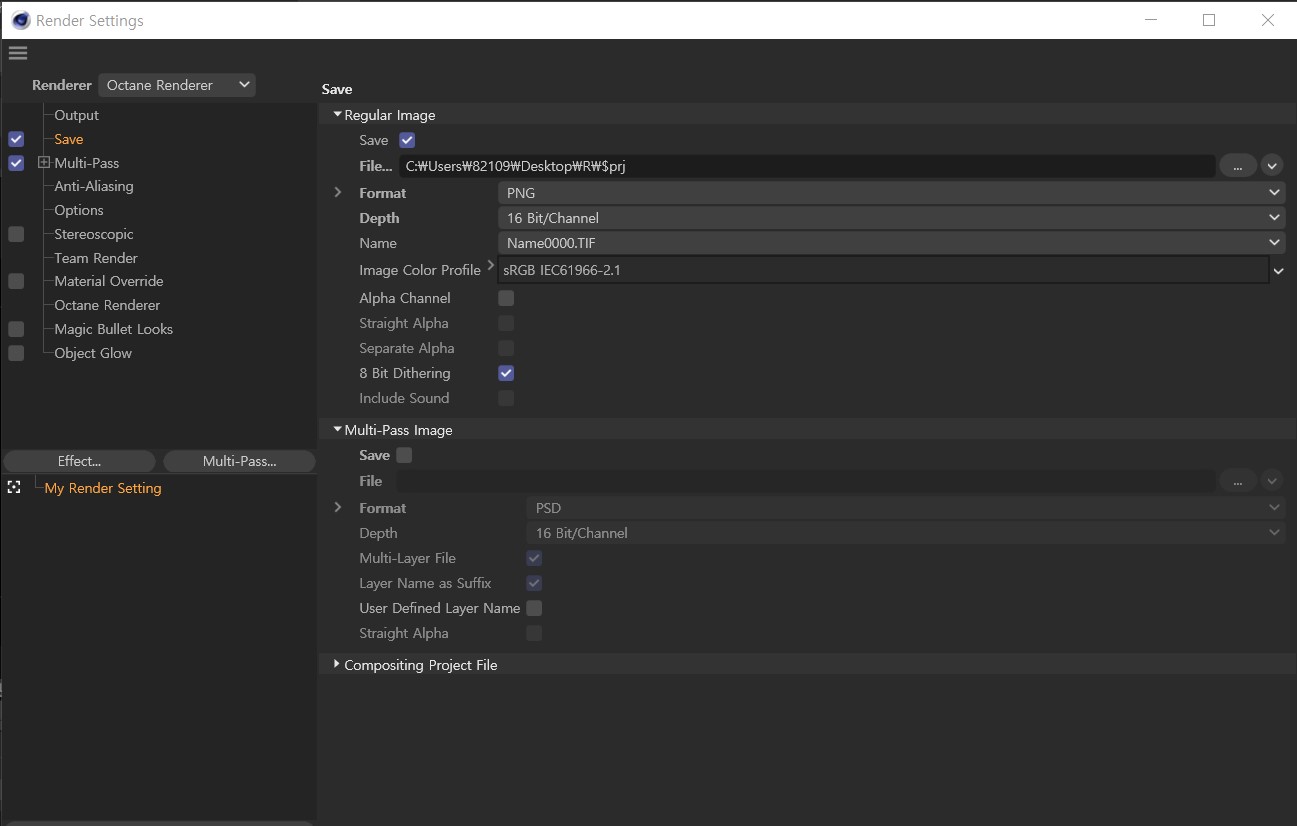Select Output in settings list
The image size is (1297, 826).
click(77, 115)
